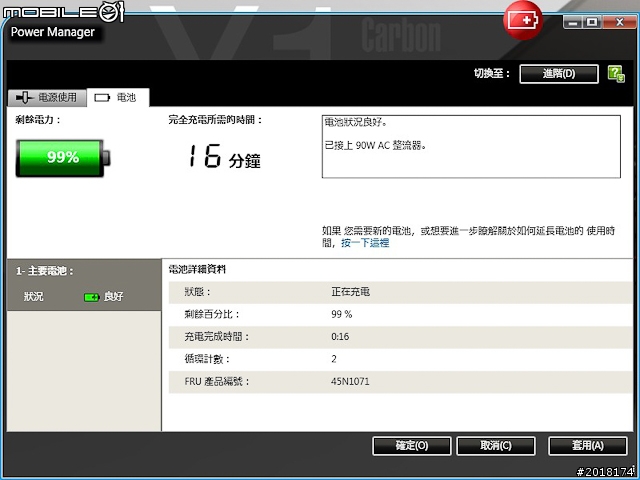Minimize the Power Manager window

[573, 22]
